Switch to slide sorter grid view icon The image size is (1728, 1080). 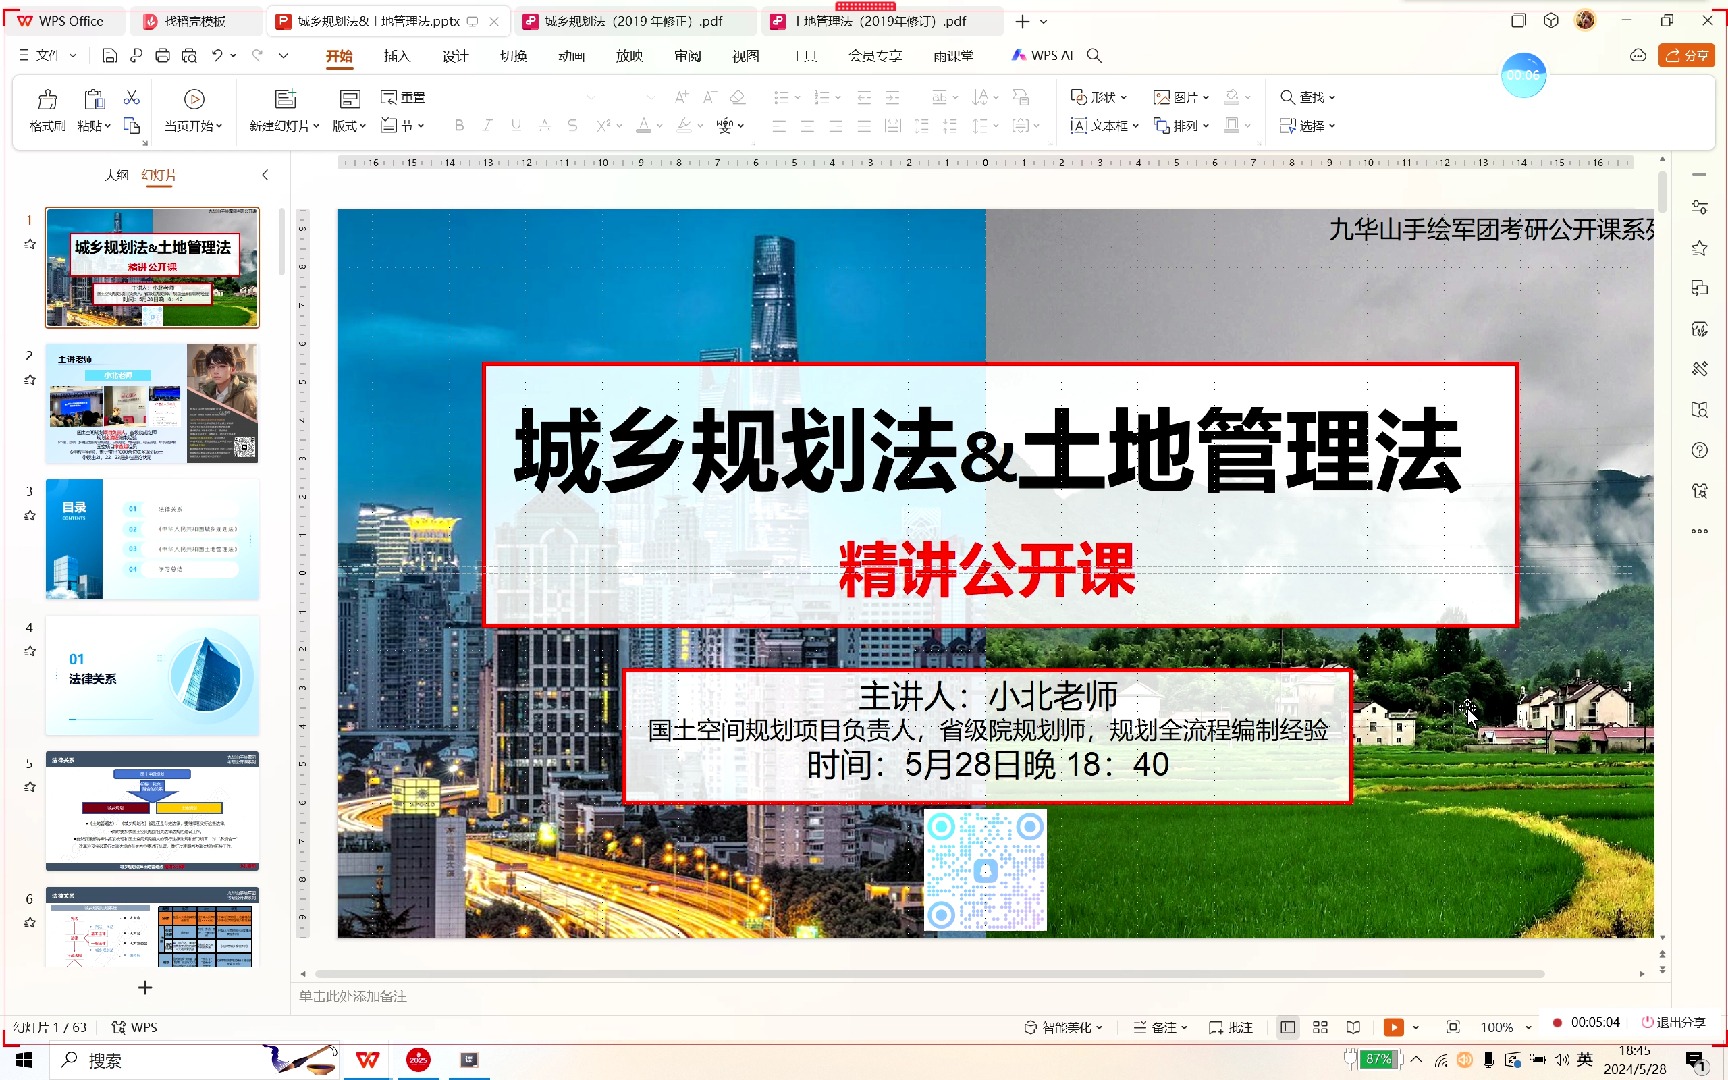click(x=1320, y=1027)
